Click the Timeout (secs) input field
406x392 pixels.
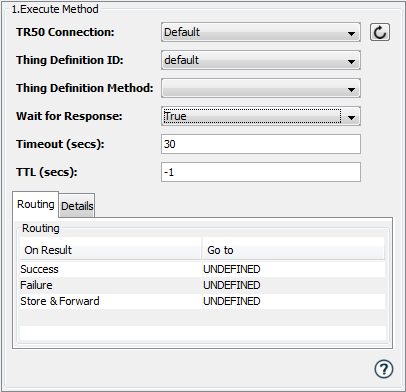click(261, 144)
